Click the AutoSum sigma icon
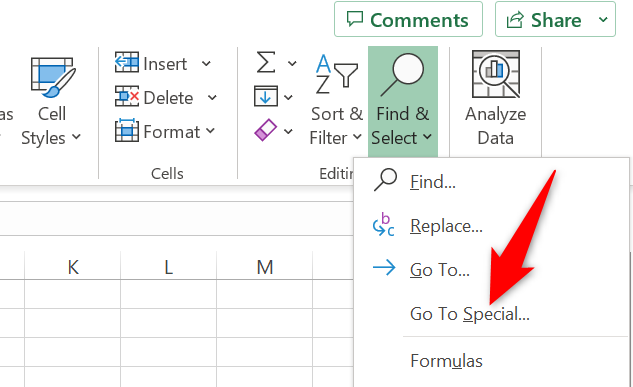 coord(266,63)
